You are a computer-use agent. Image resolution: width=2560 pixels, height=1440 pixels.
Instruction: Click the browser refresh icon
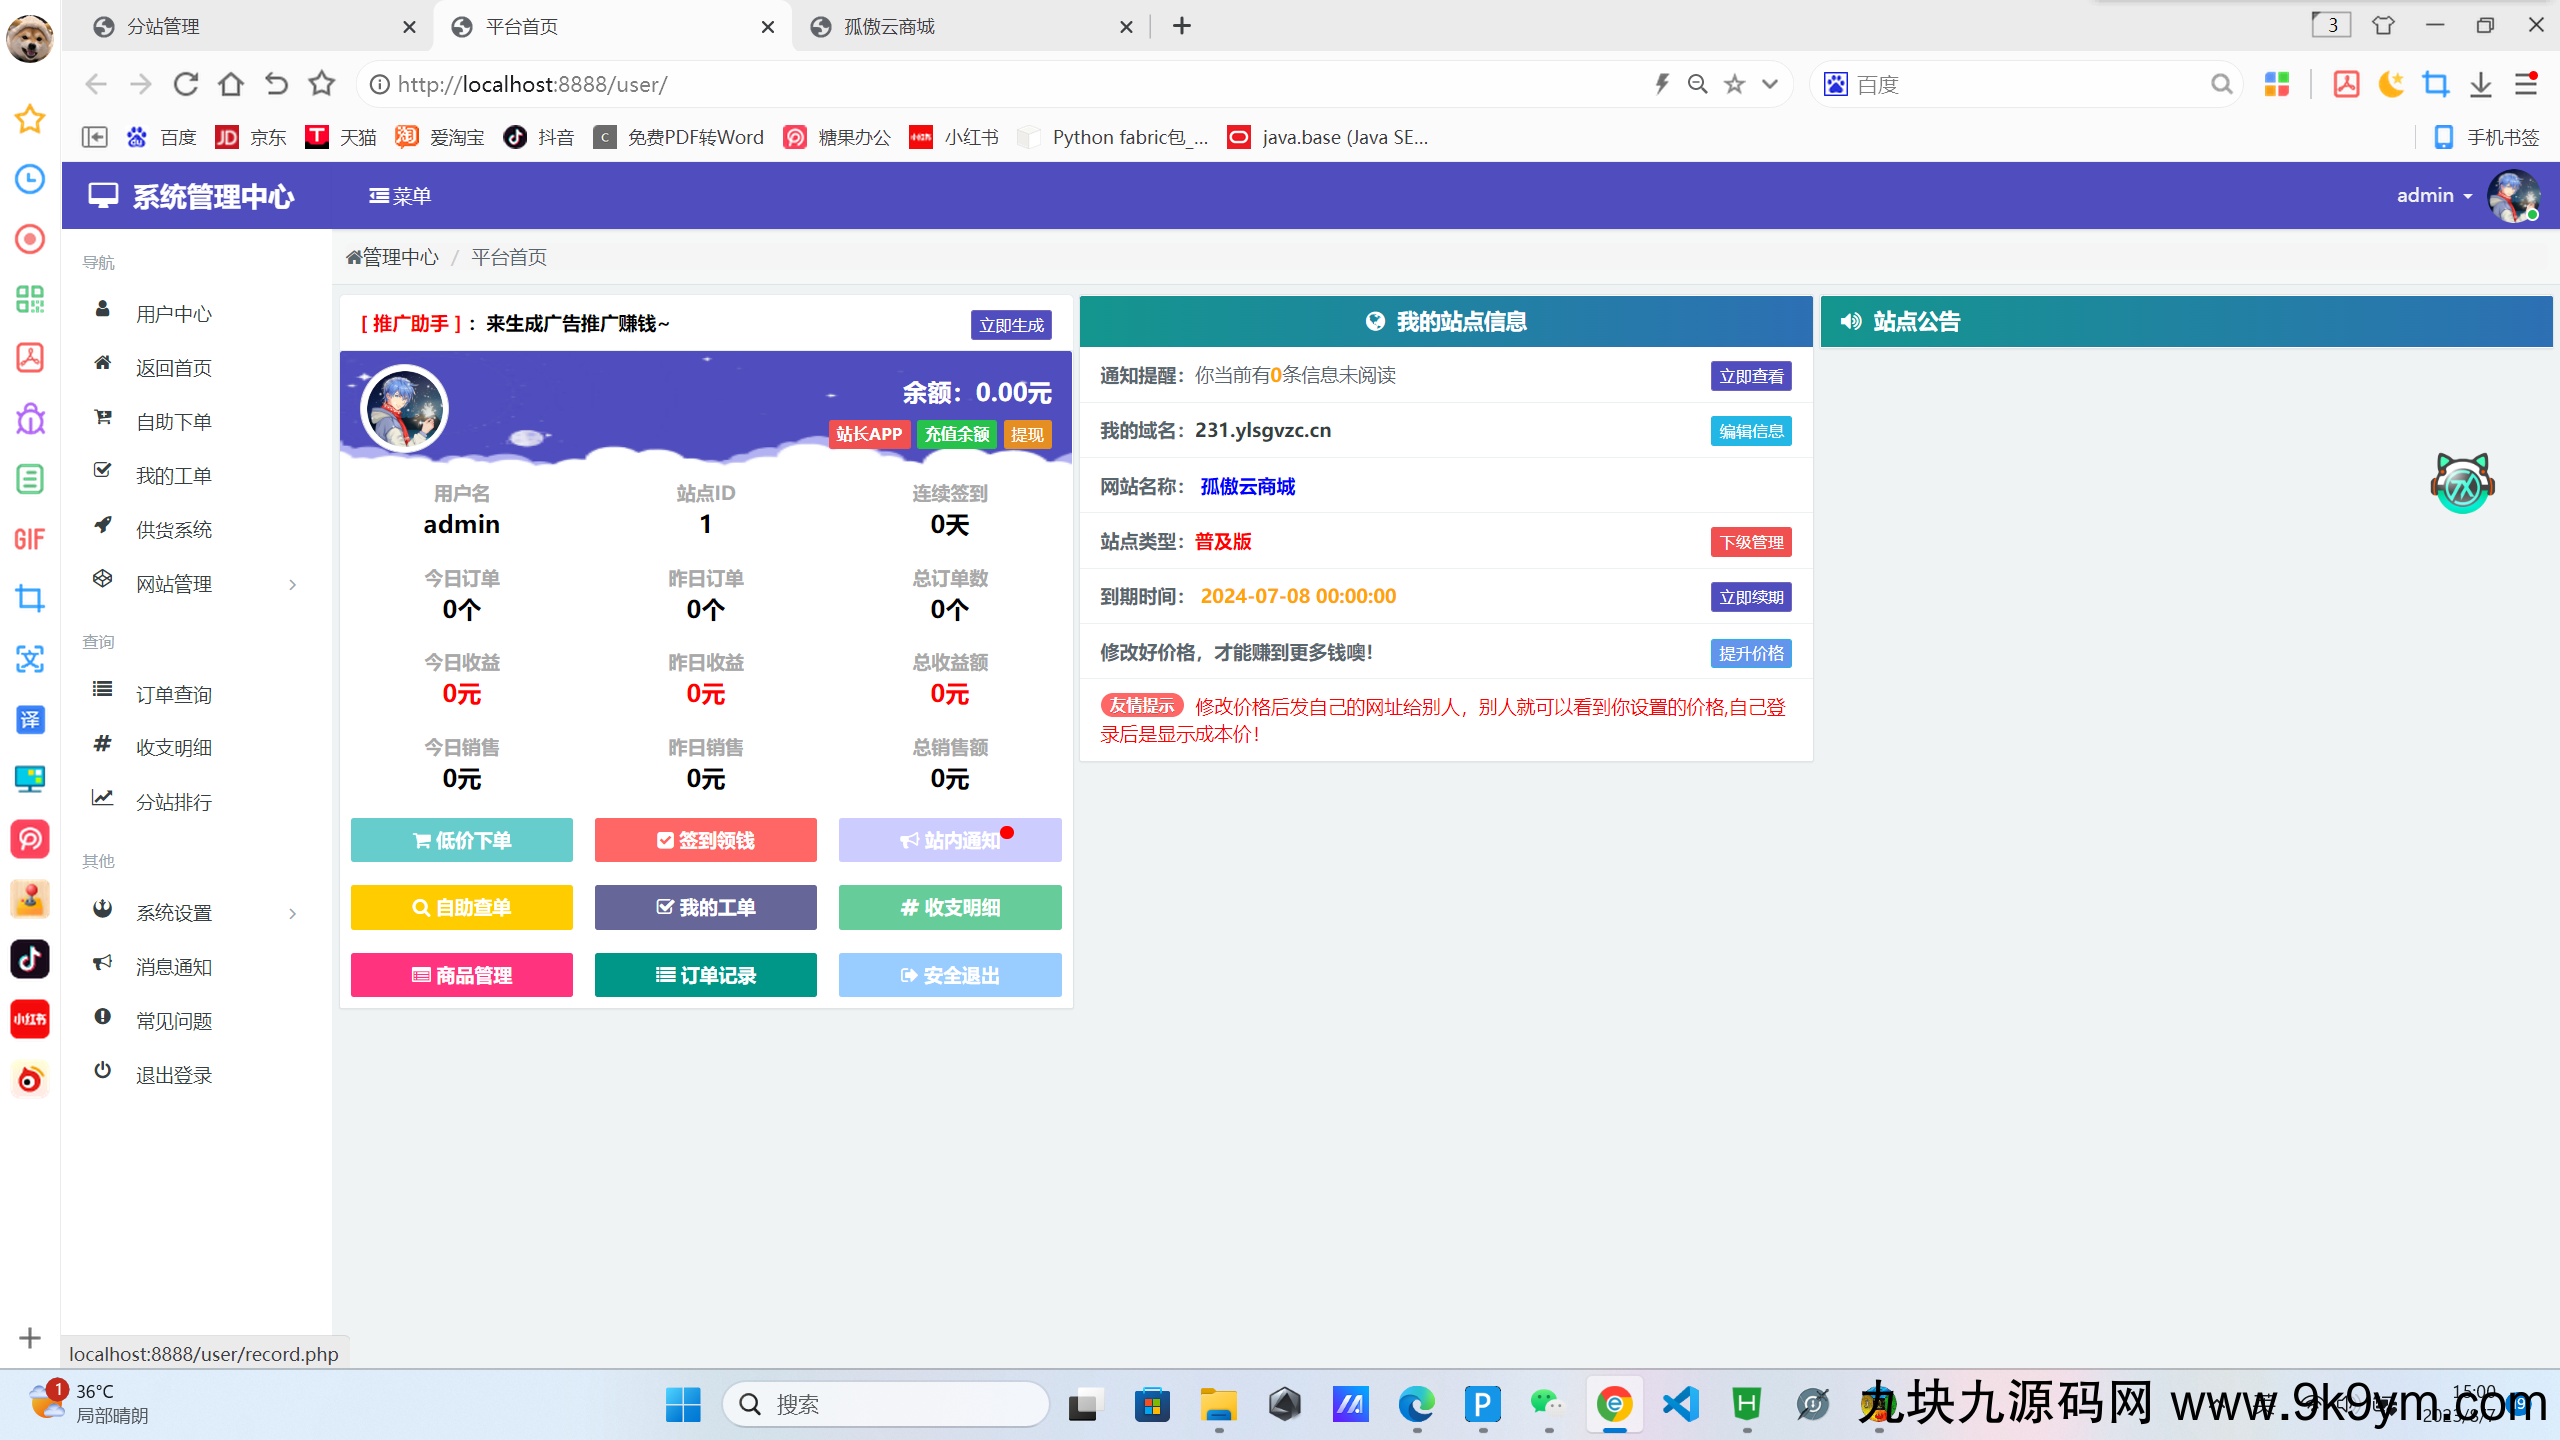(185, 84)
